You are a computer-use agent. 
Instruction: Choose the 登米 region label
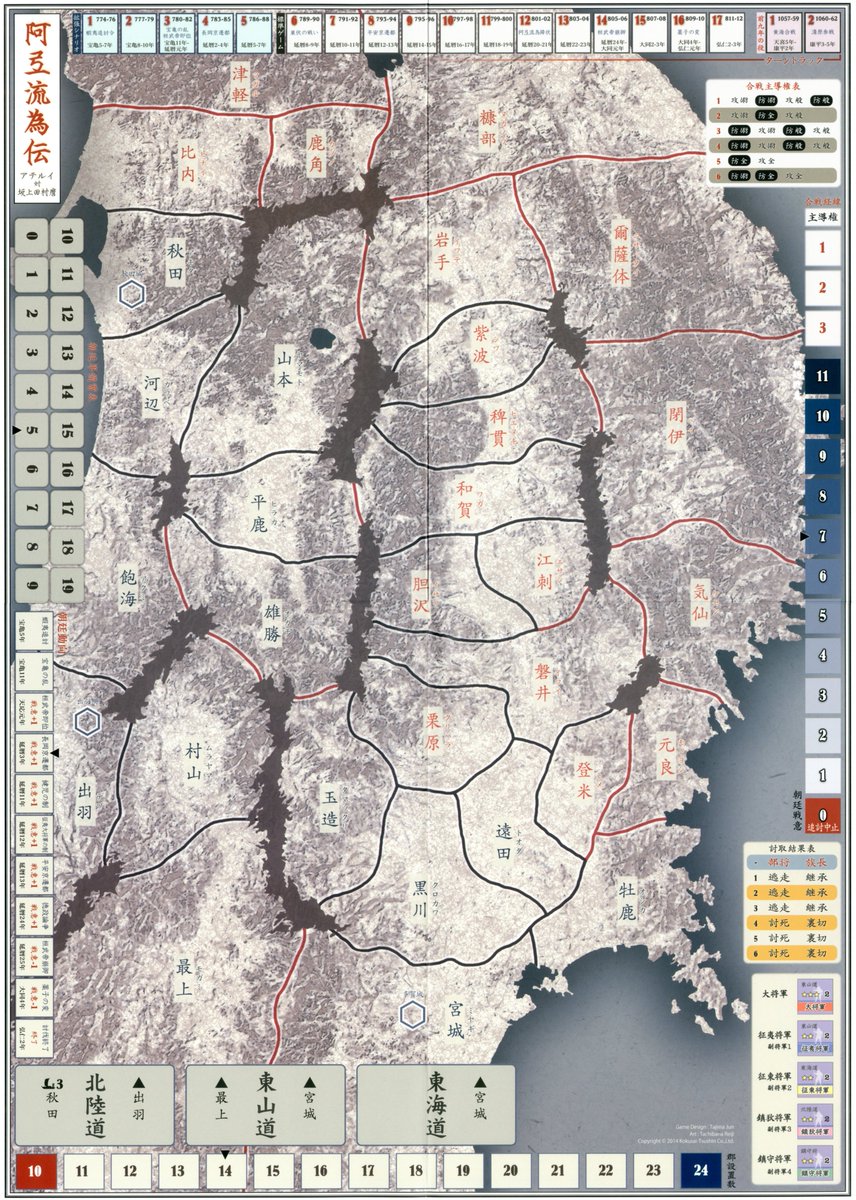click(585, 779)
